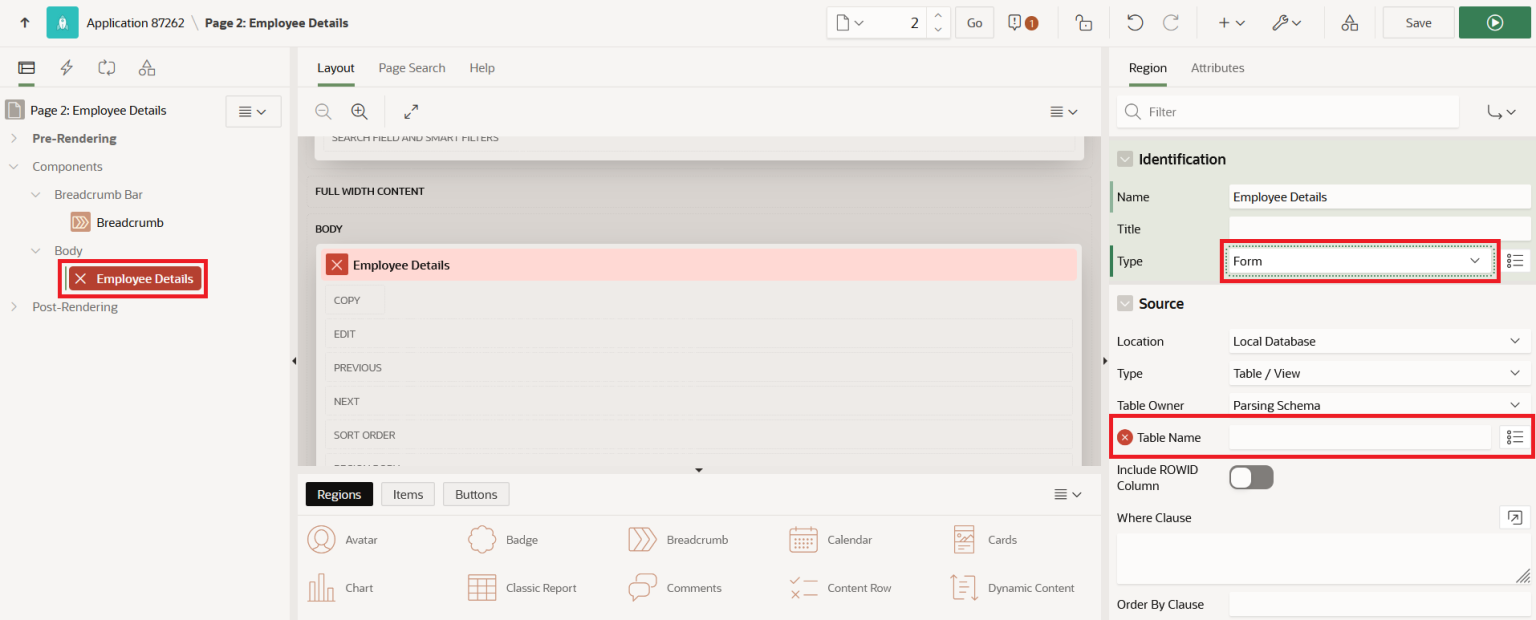
Task: Open the Table Owner dropdown
Action: (1377, 405)
